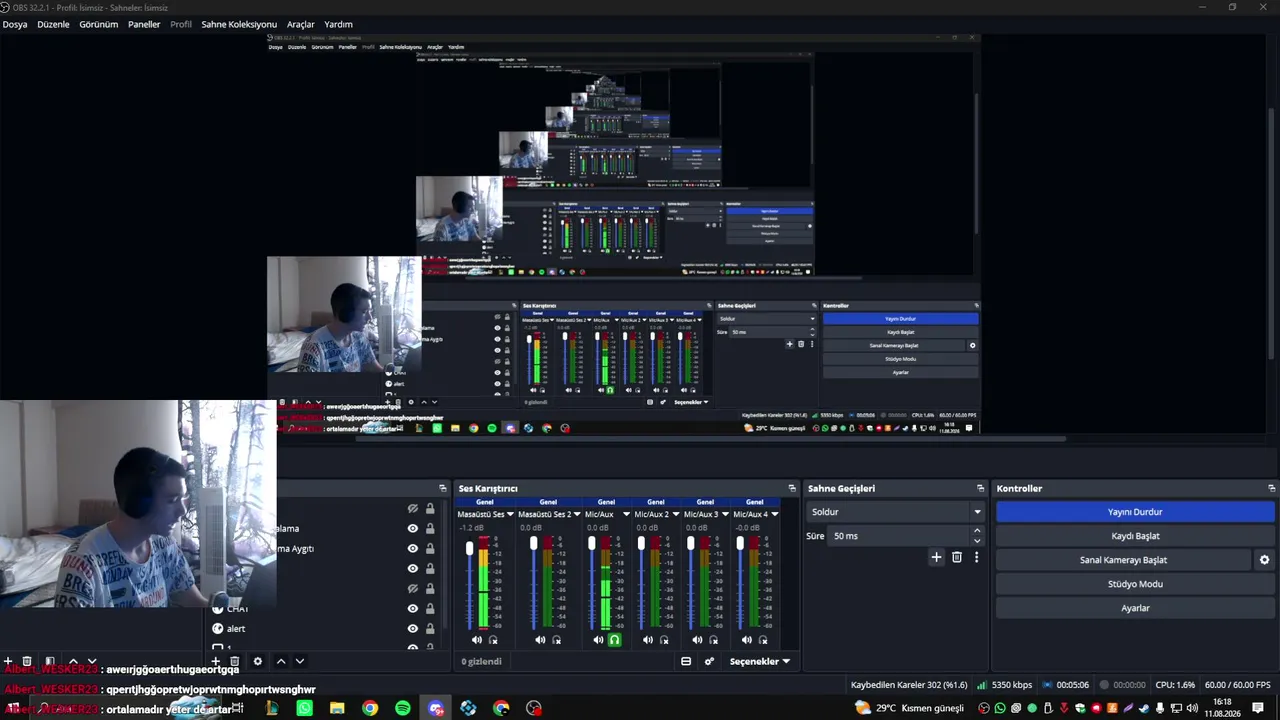
Task: Open the Sahne Koleksiyonu menu
Action: (x=239, y=24)
